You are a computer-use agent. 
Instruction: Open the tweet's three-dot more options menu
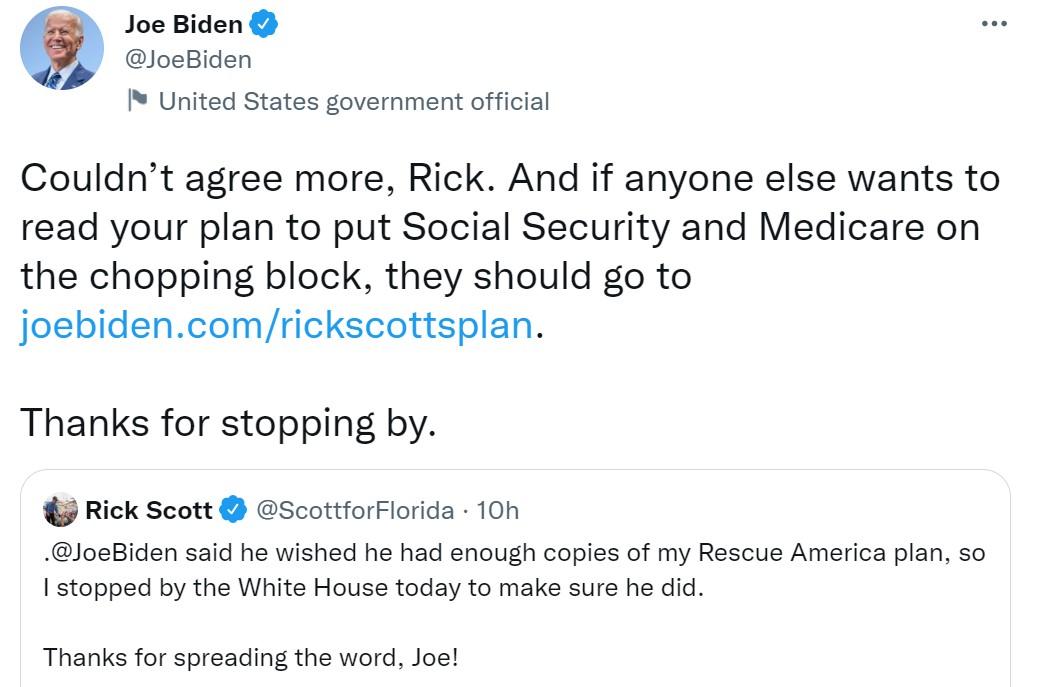coord(994,22)
